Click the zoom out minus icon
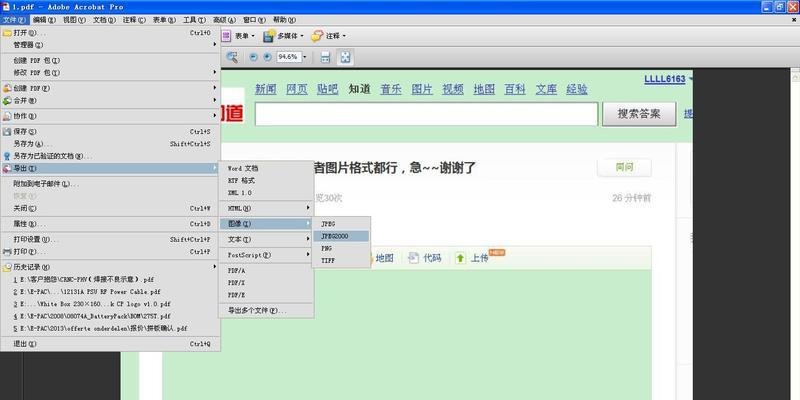The width and height of the screenshot is (800, 400). (x=254, y=57)
